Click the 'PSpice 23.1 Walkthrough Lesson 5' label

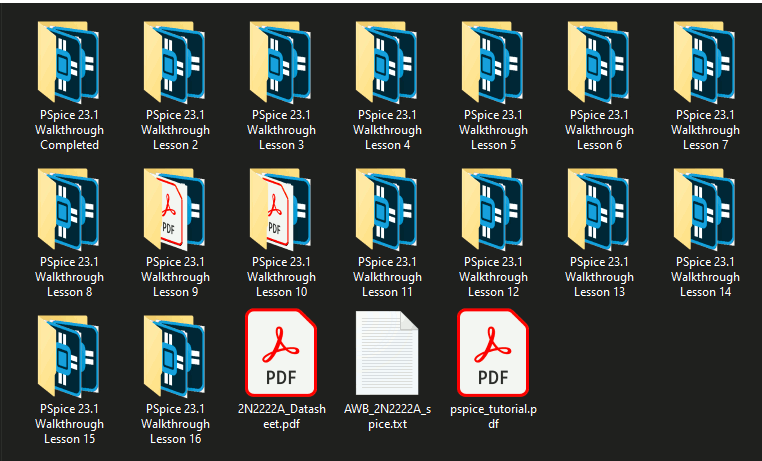[x=493, y=130]
